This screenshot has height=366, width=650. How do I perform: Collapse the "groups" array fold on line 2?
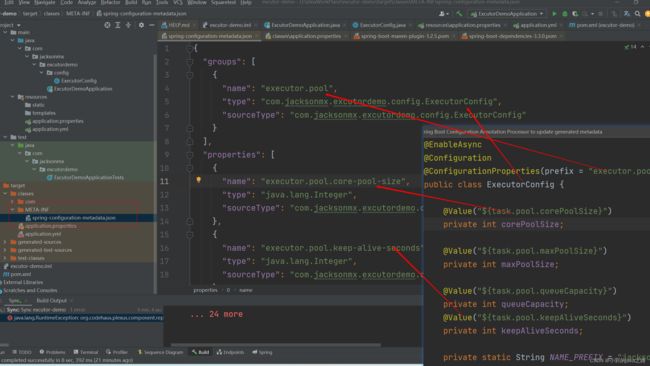point(189,62)
